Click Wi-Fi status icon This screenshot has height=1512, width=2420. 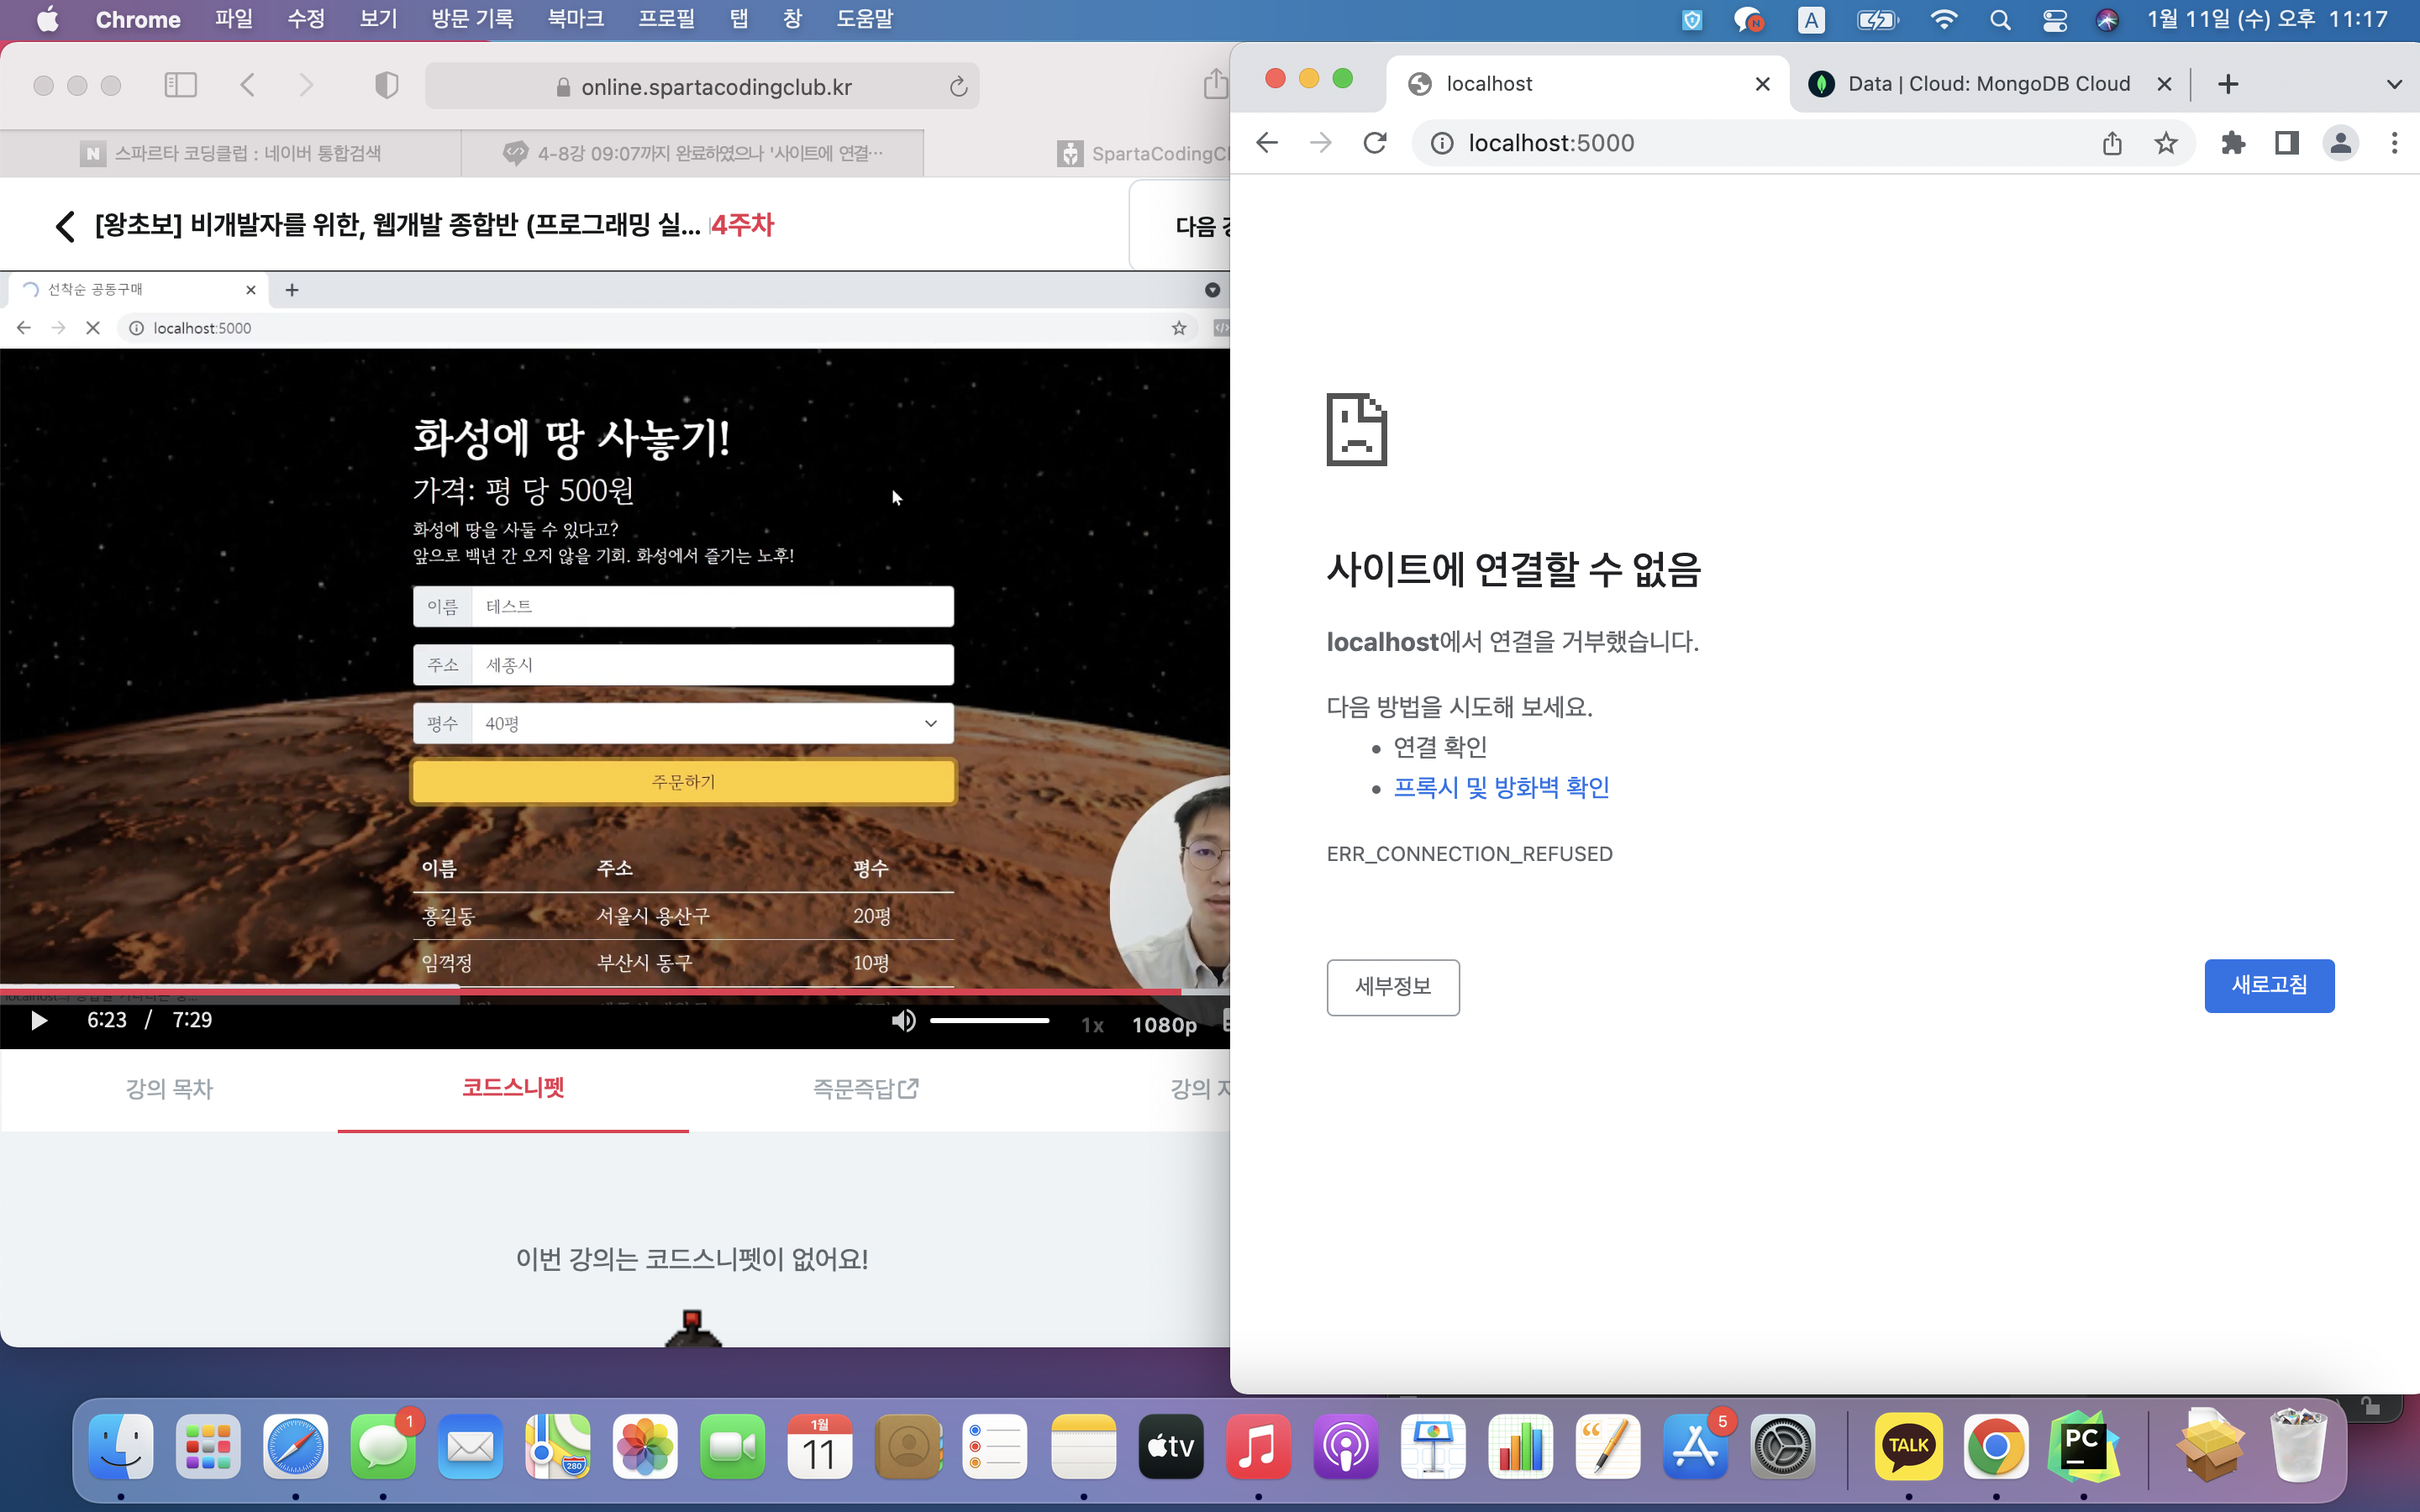pyautogui.click(x=1944, y=19)
